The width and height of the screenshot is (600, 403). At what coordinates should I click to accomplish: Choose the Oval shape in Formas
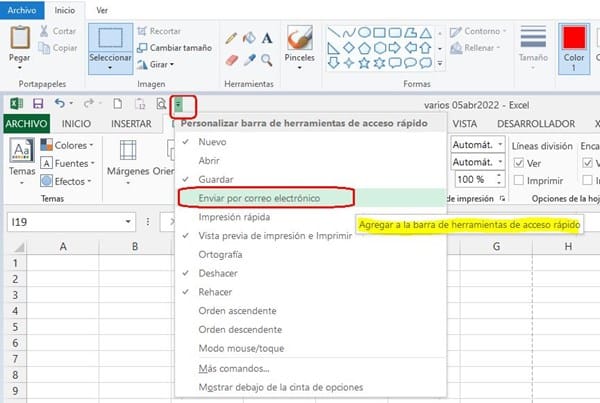point(364,33)
